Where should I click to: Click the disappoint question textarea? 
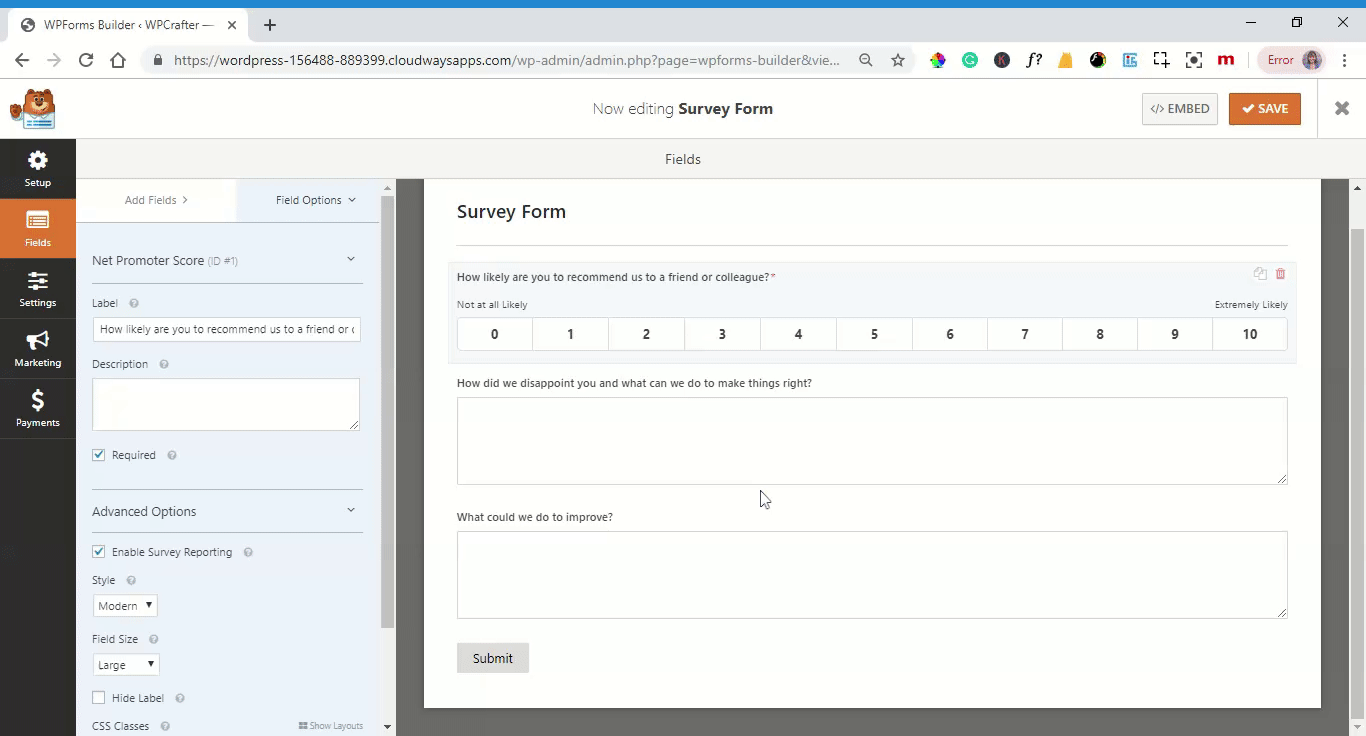[x=872, y=441]
